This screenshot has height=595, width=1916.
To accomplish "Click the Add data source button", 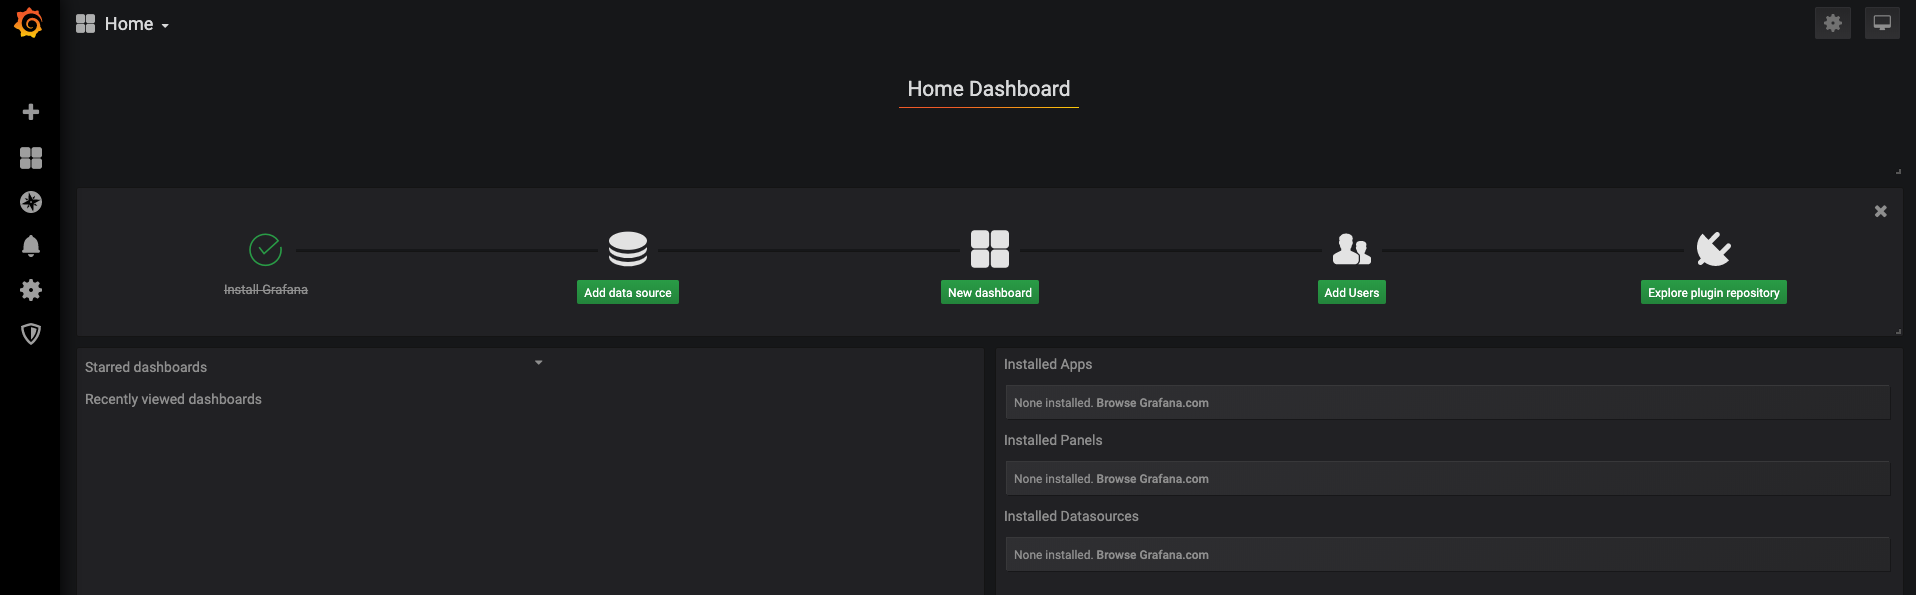I will pos(628,292).
